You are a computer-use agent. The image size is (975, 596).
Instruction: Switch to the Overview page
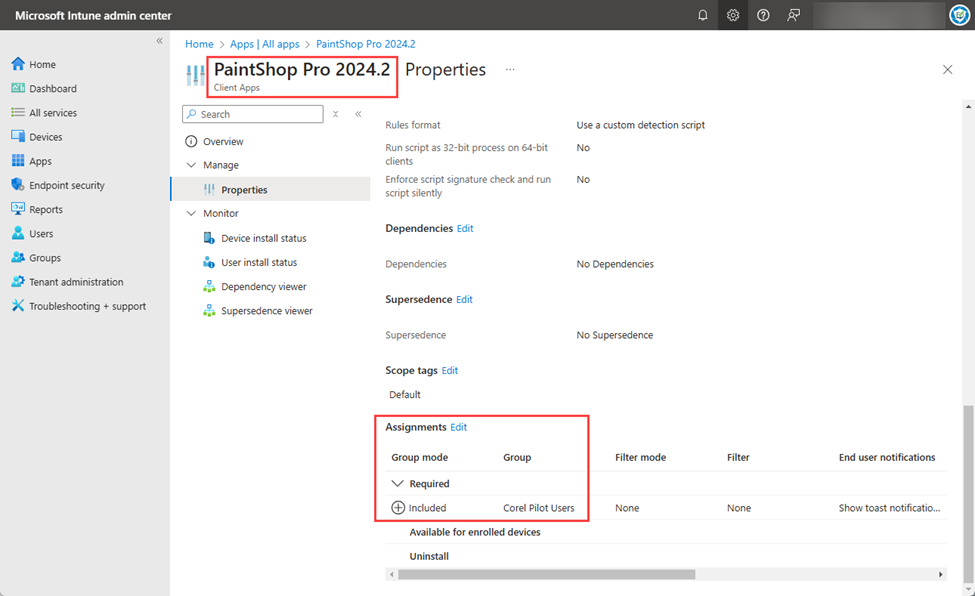click(x=225, y=141)
